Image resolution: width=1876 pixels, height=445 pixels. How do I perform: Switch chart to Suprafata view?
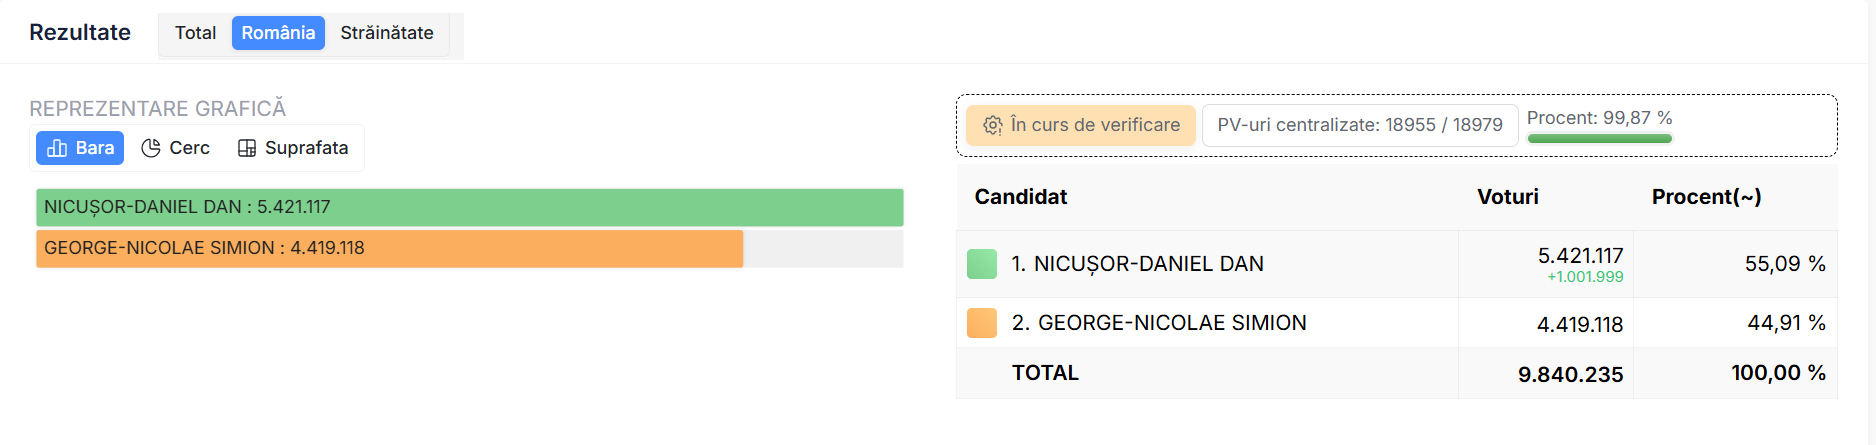pyautogui.click(x=293, y=148)
